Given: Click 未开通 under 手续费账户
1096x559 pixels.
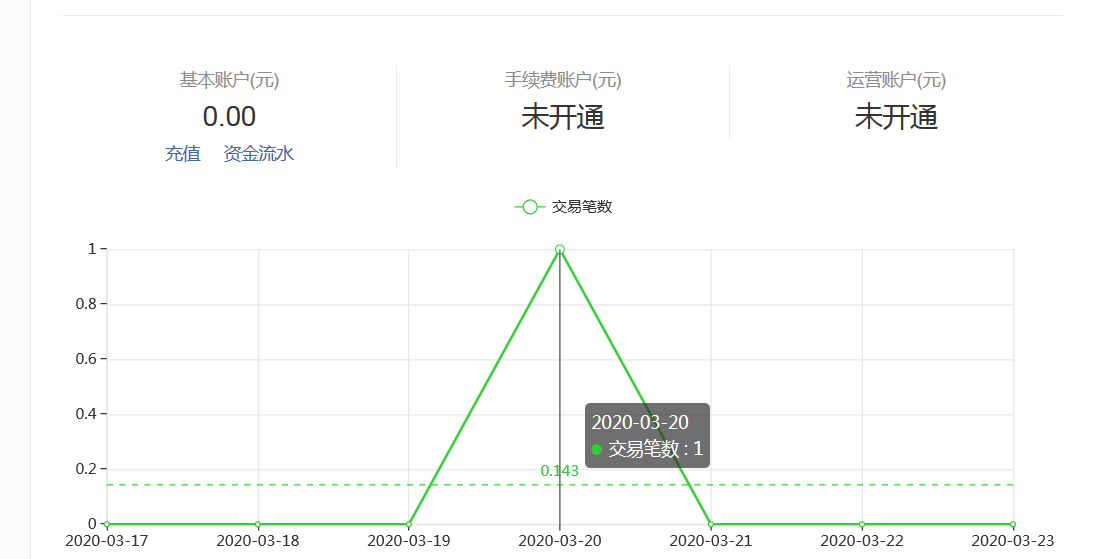Looking at the screenshot, I should coord(563,117).
